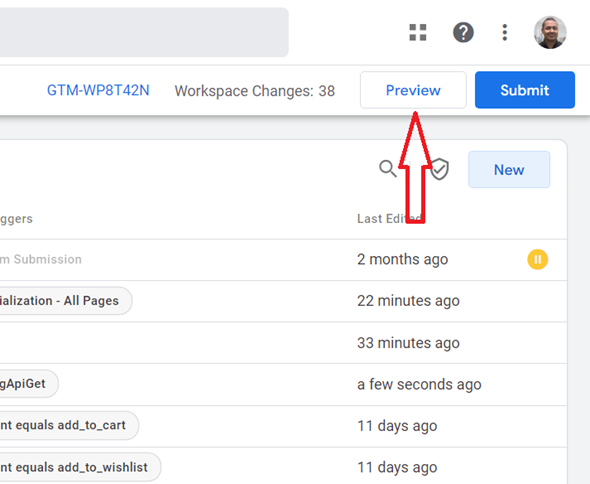Image resolution: width=590 pixels, height=484 pixels.
Task: Click the GTM-WP8T42N container ID link
Action: [98, 90]
